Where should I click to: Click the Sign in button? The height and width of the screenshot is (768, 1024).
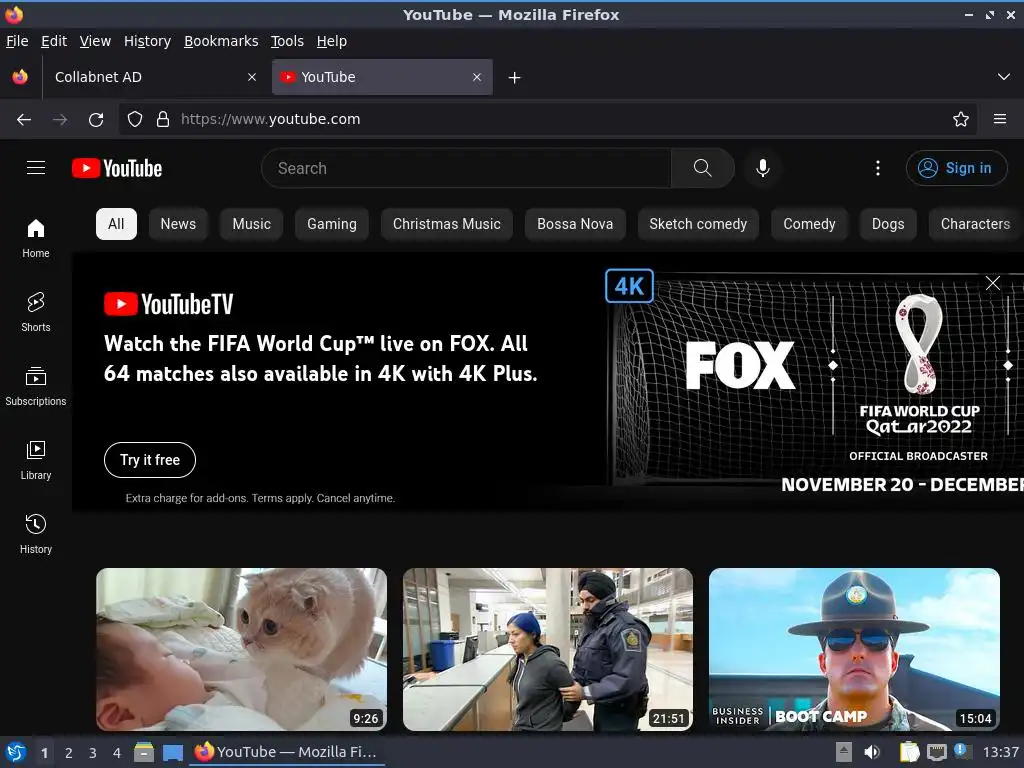[956, 168]
